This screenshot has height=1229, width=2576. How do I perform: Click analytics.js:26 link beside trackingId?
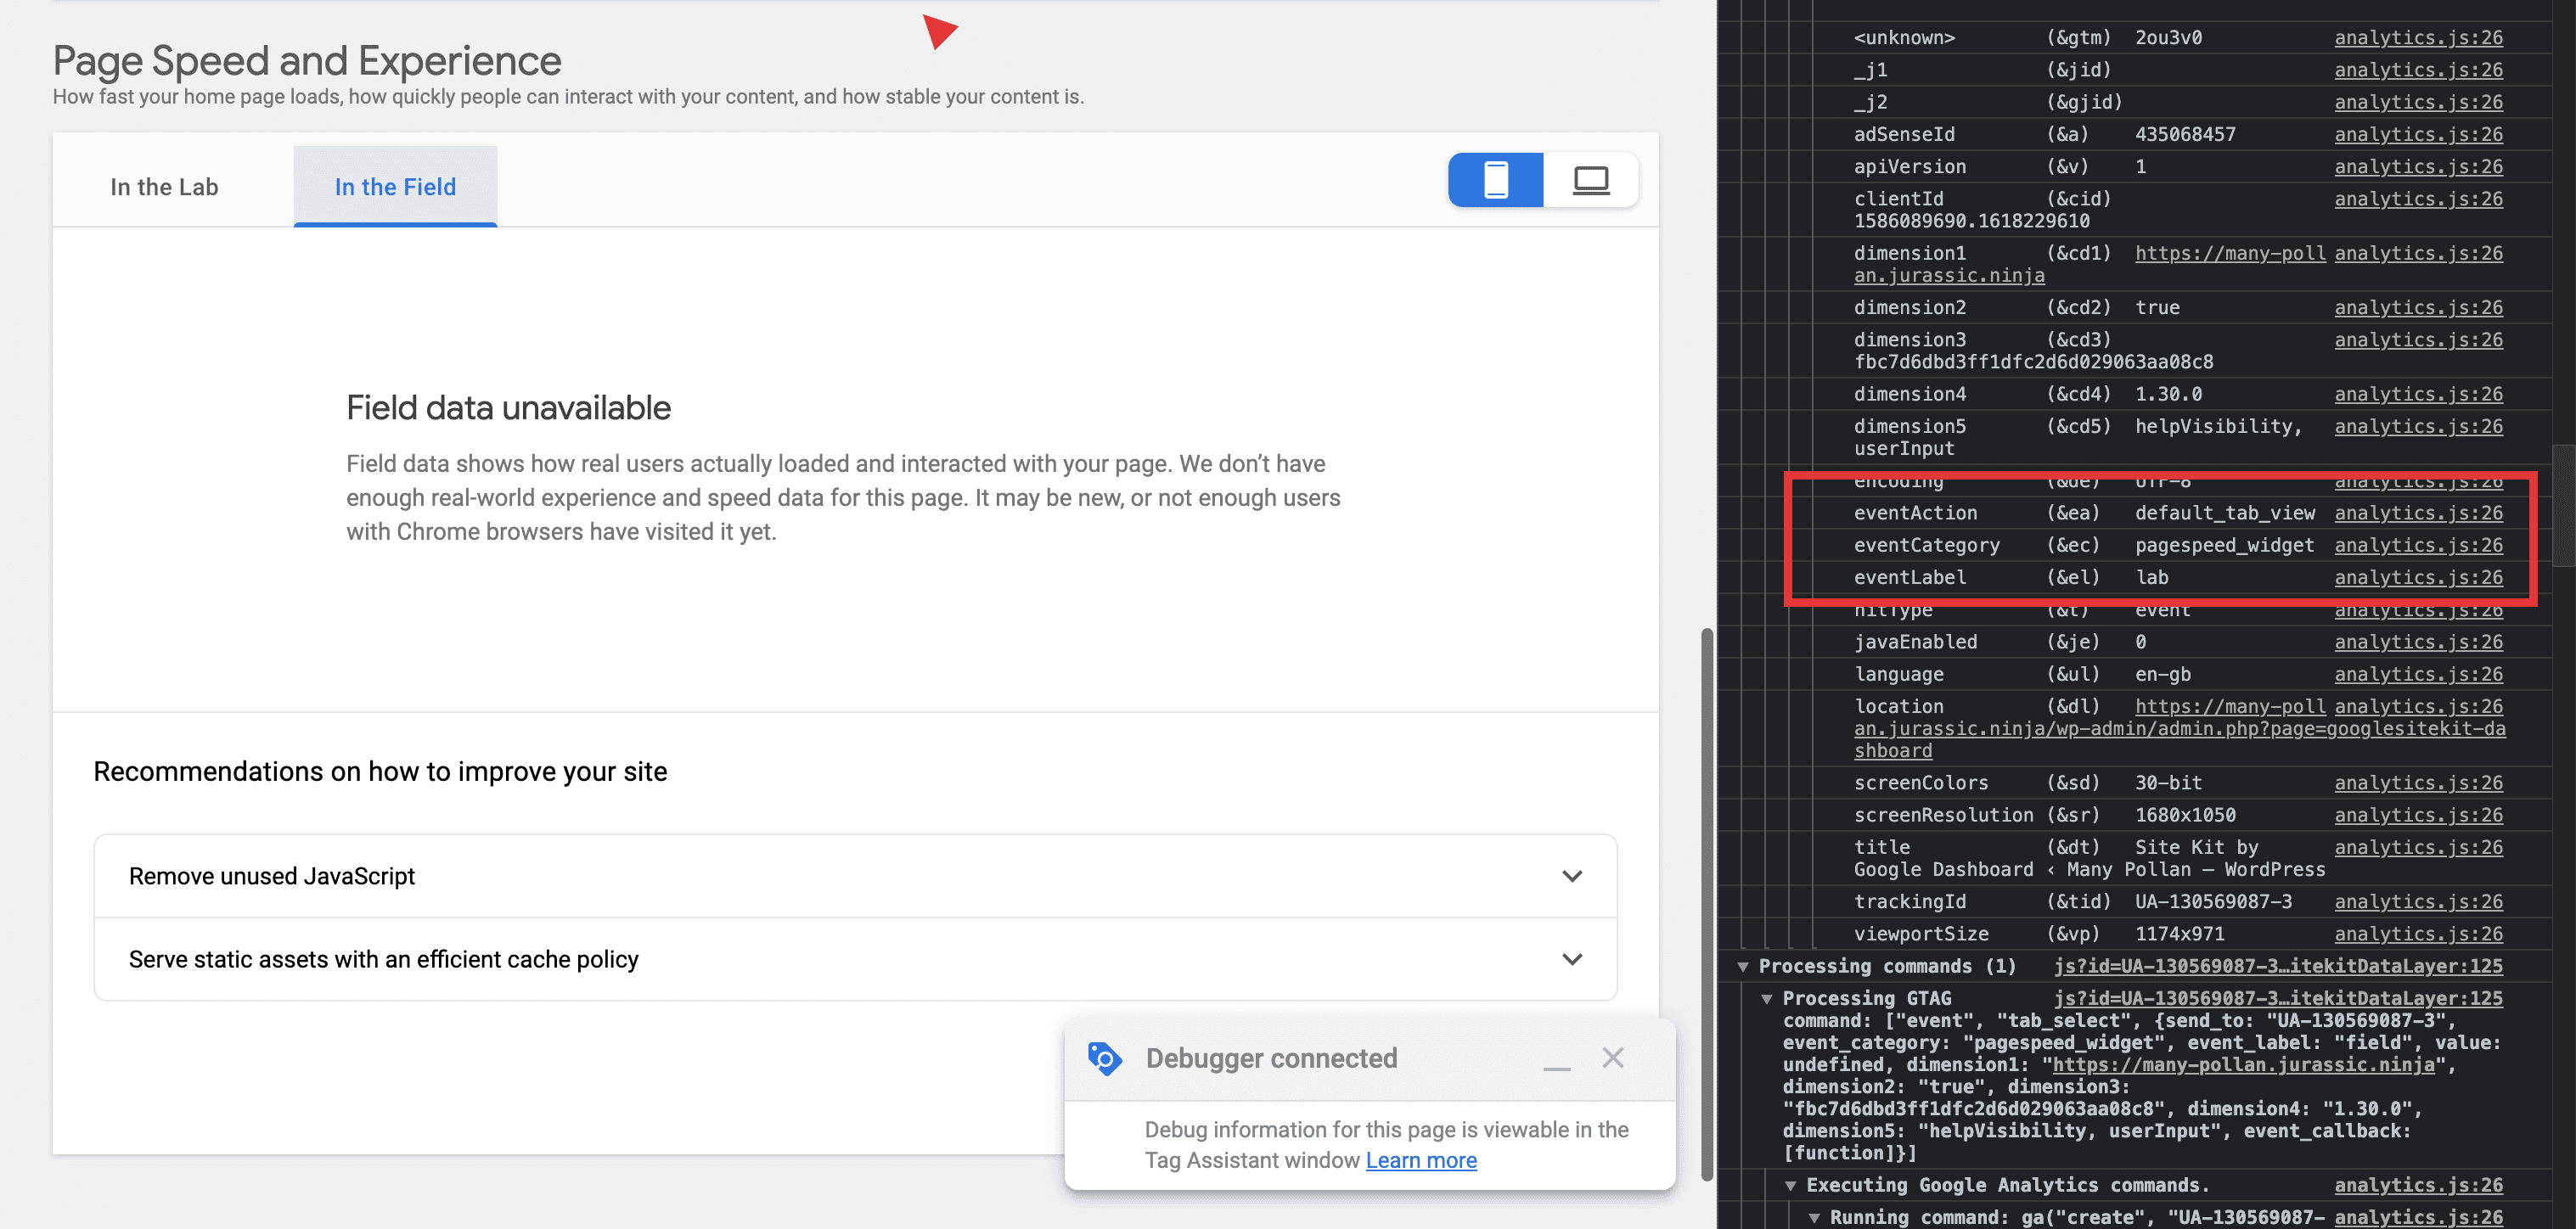point(2418,901)
